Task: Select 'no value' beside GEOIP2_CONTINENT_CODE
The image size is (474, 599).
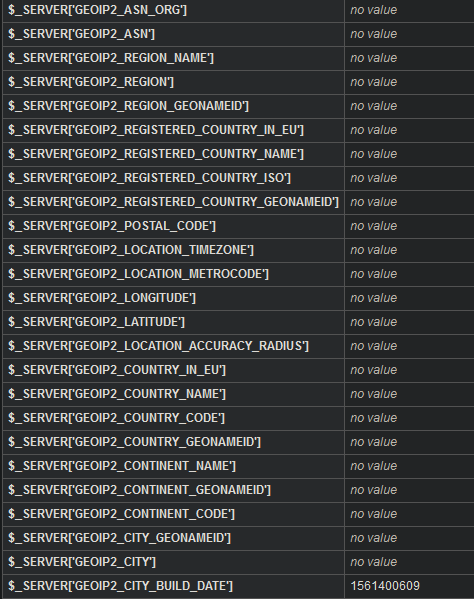Action: 374,515
